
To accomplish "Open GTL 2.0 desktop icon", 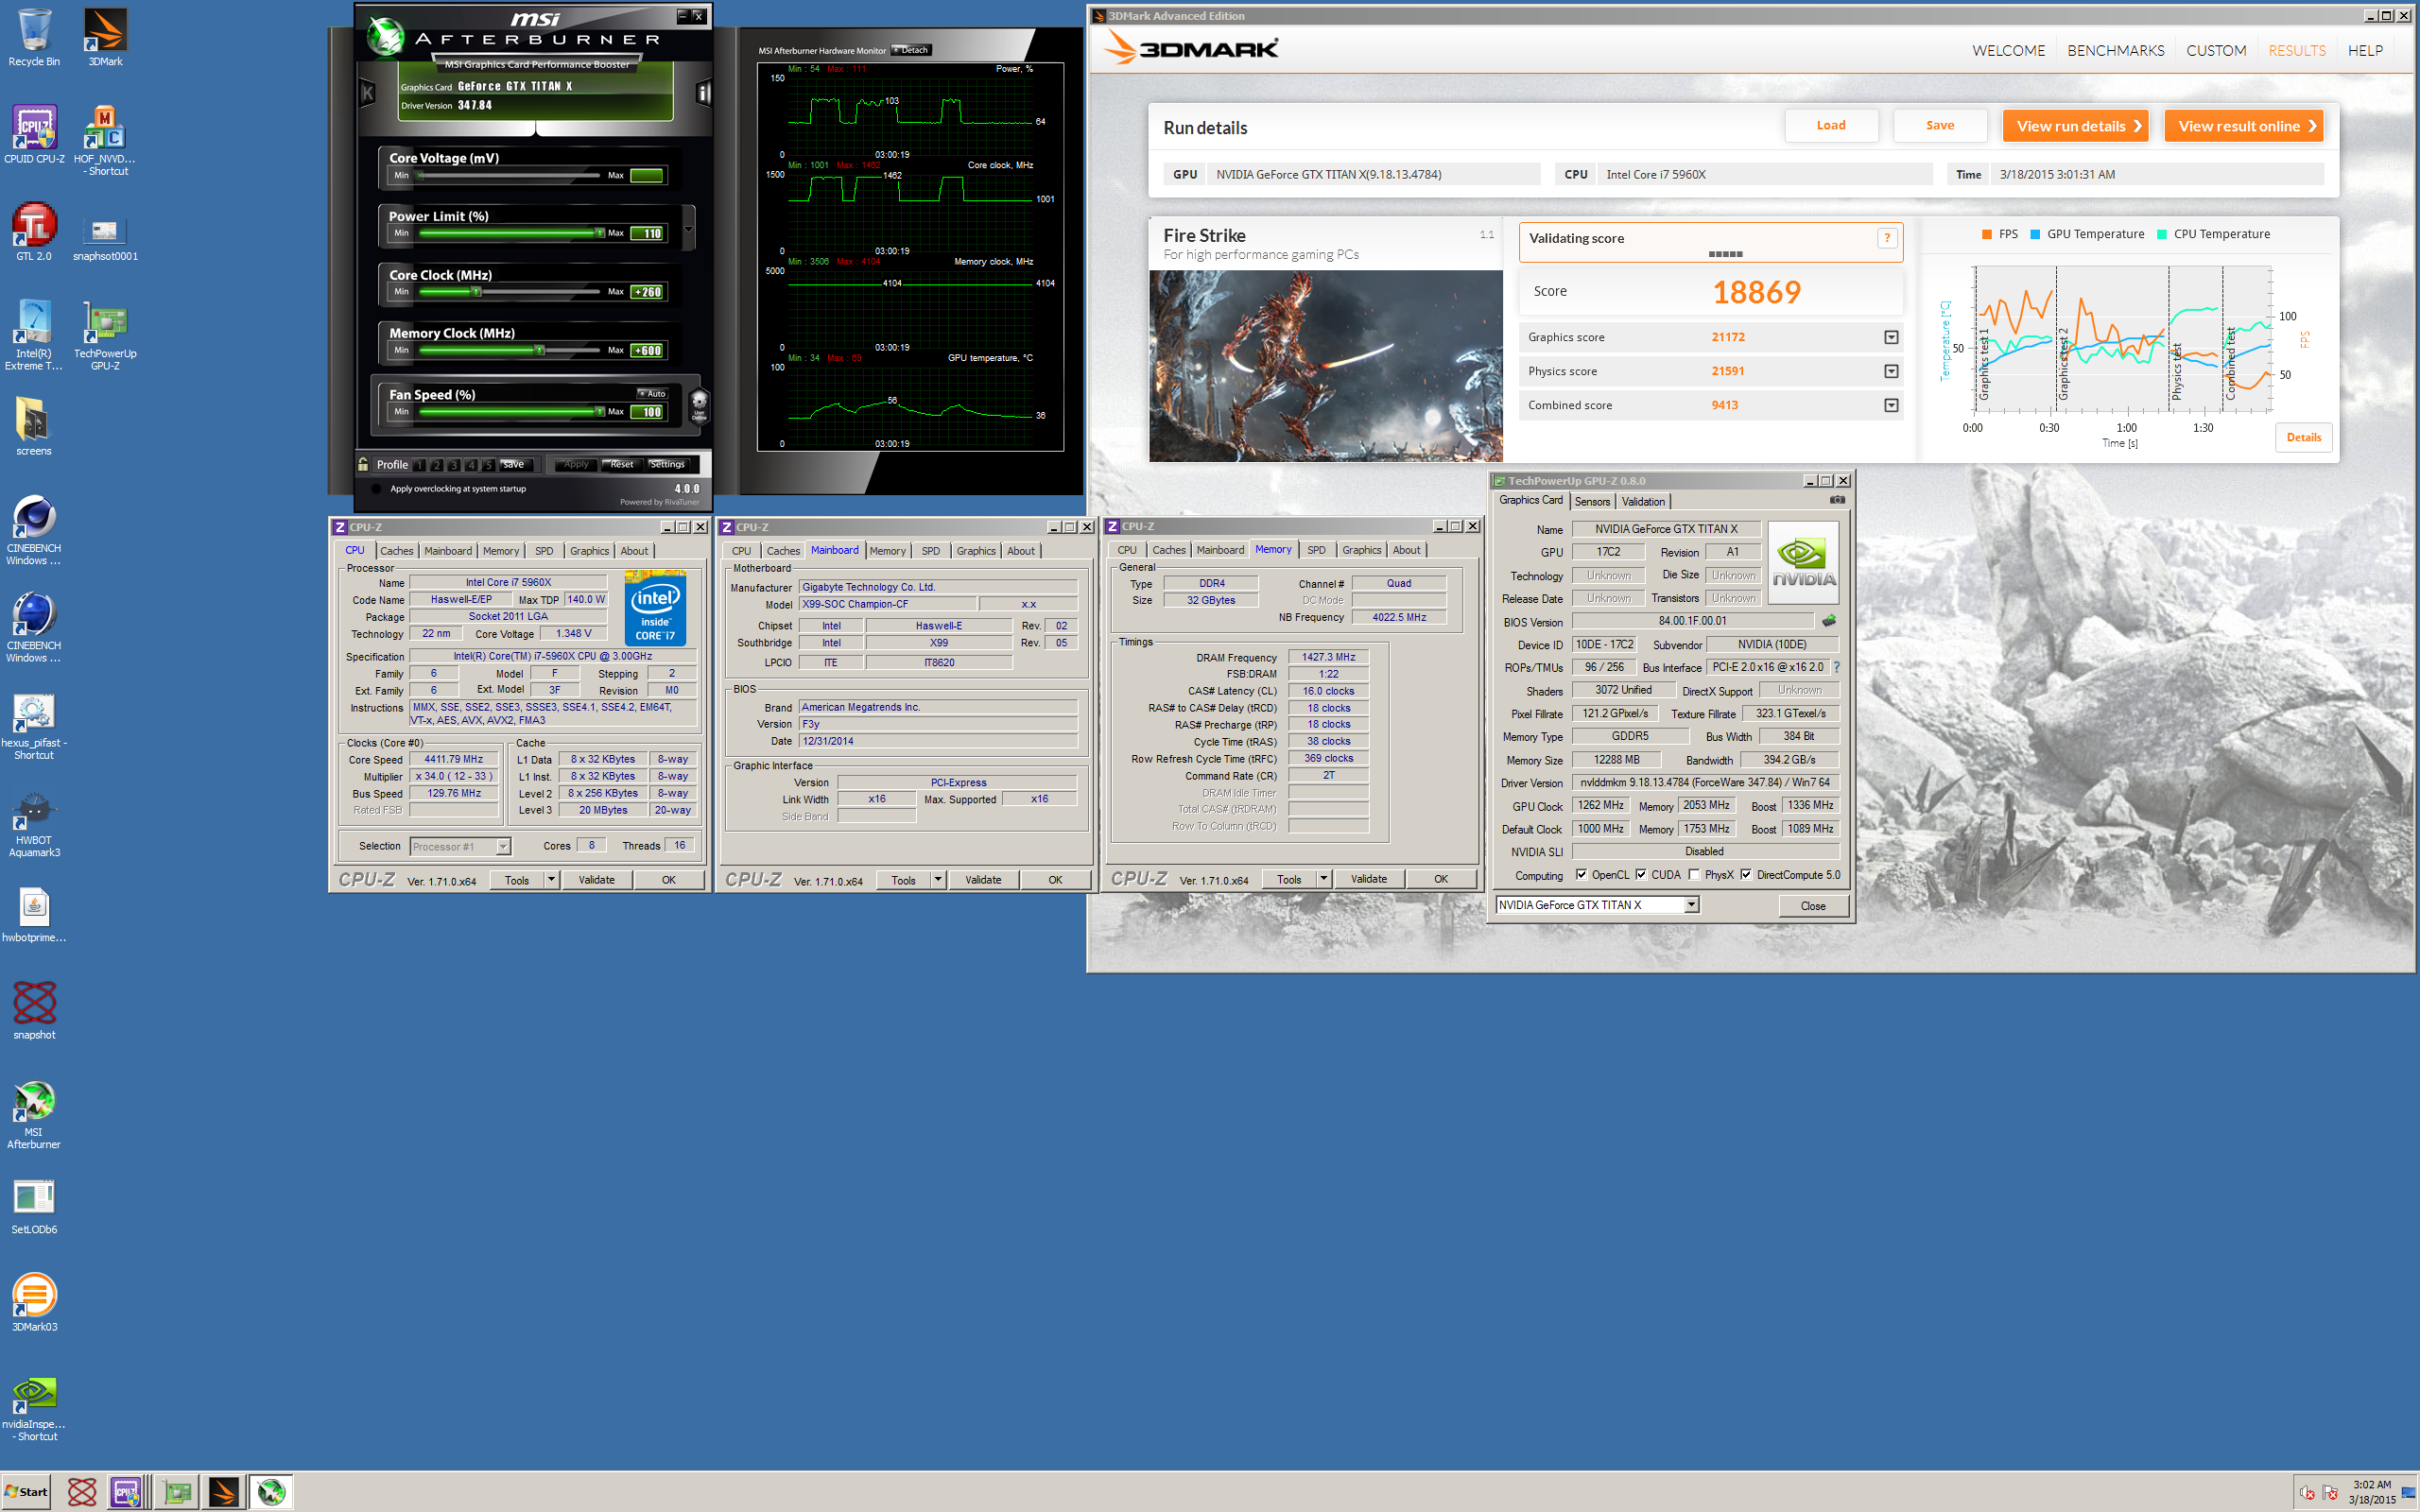I will 34,232.
